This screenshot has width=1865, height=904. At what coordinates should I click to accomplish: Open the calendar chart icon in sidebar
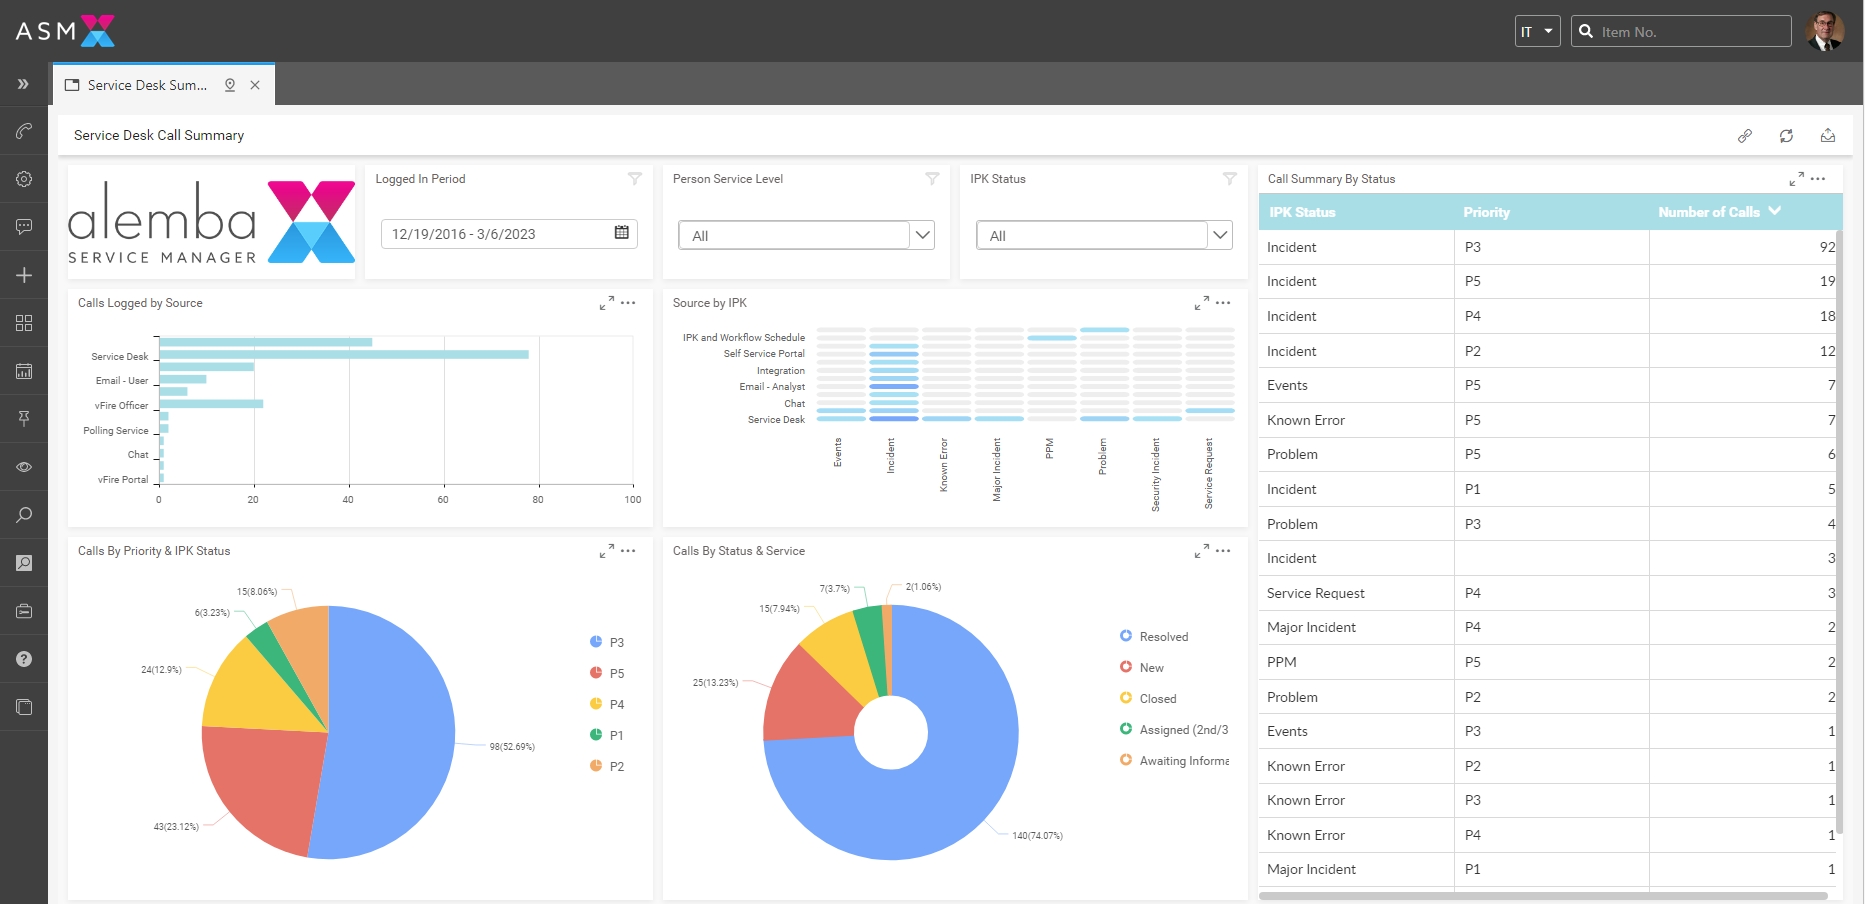point(24,371)
